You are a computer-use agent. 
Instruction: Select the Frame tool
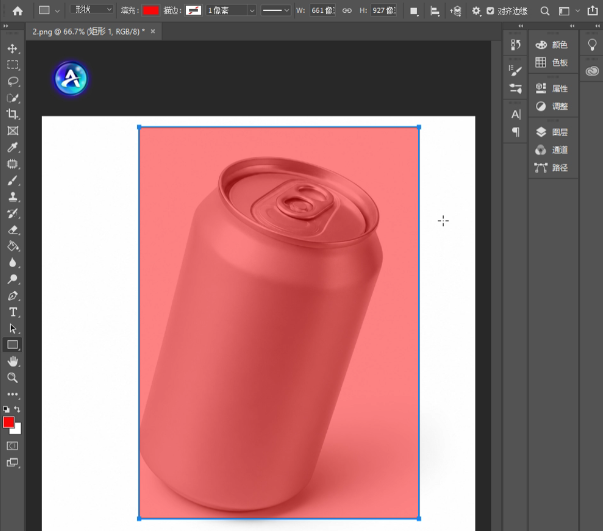tap(12, 131)
